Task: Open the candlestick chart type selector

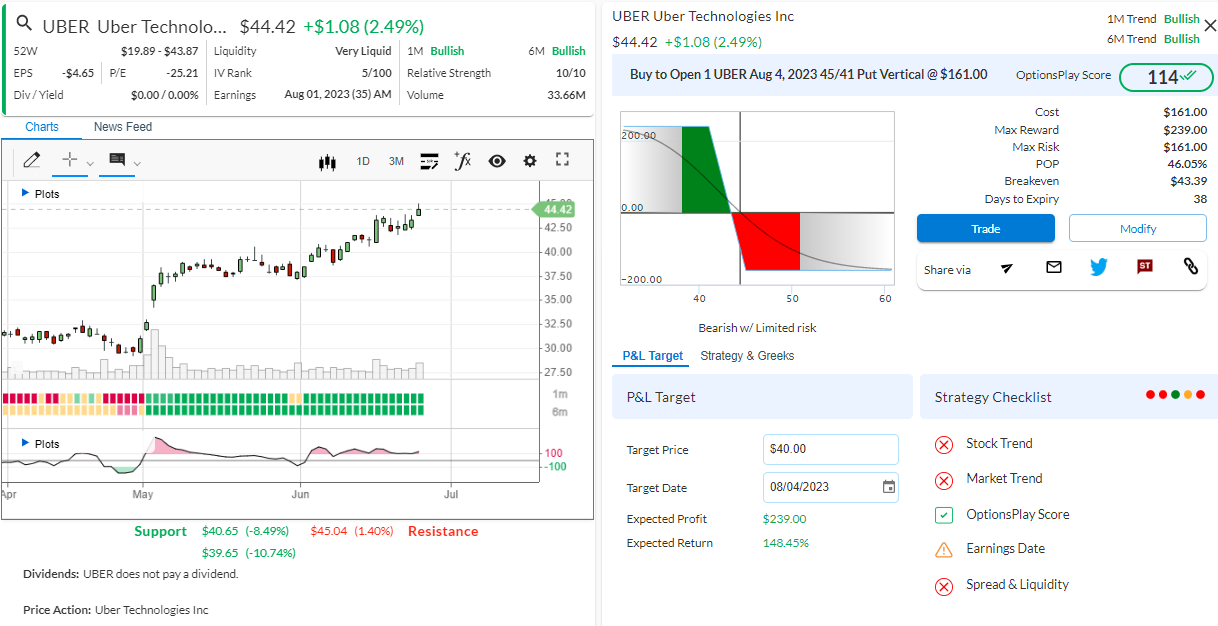Action: point(327,161)
